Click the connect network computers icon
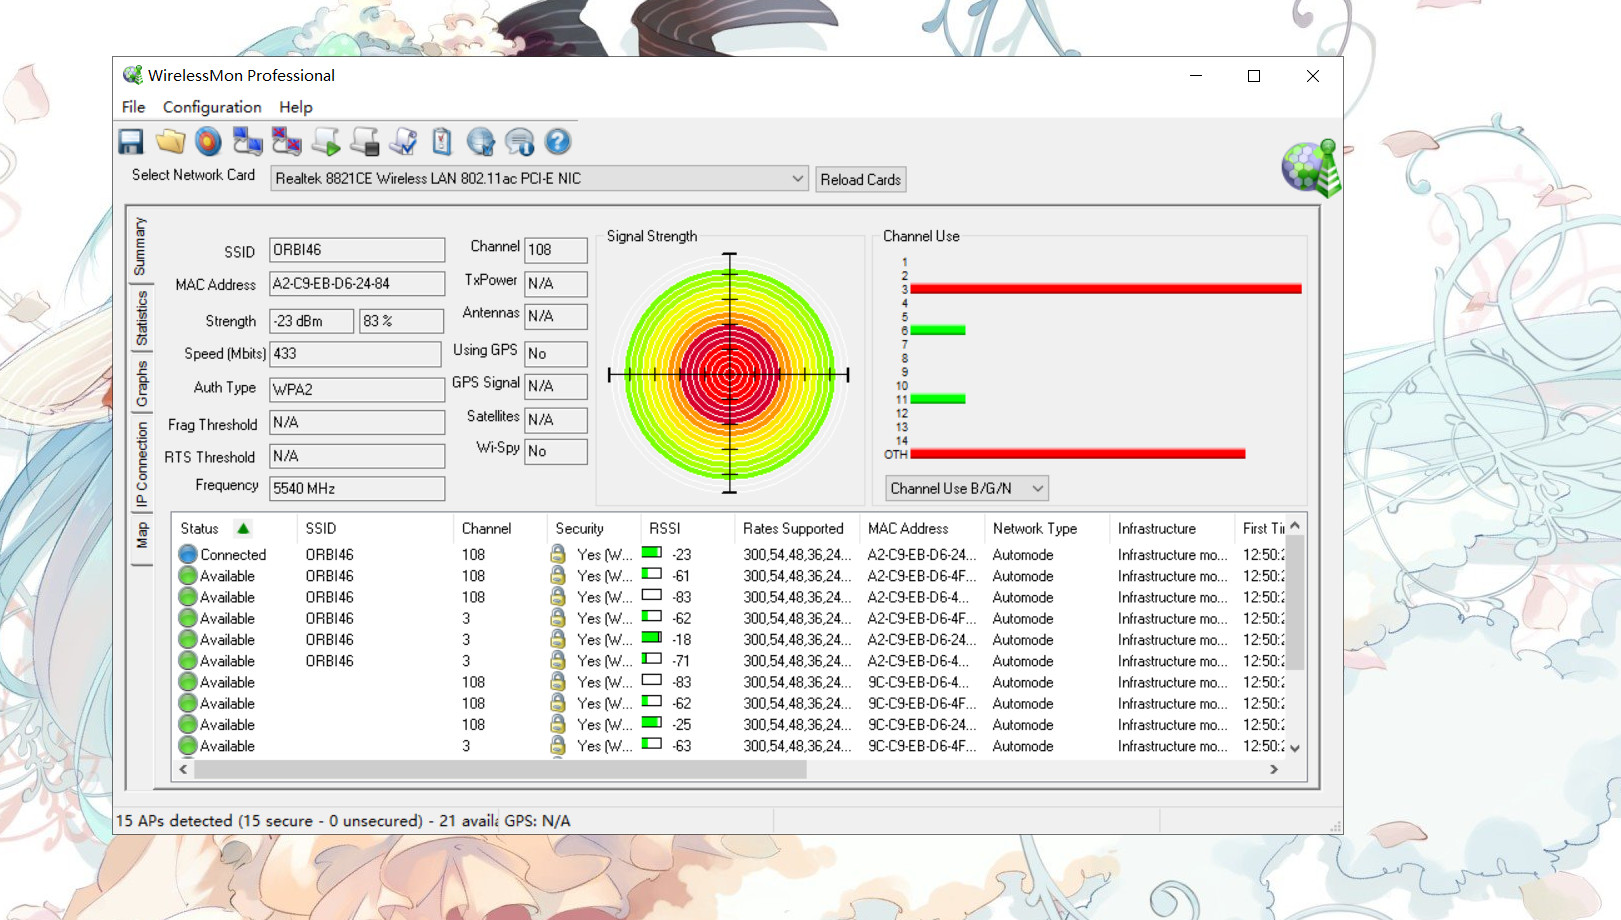The image size is (1621, 920). pos(247,142)
